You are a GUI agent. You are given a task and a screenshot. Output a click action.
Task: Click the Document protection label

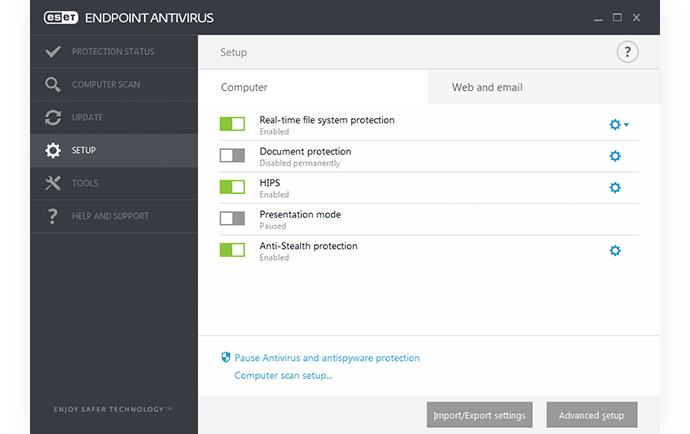click(x=305, y=151)
